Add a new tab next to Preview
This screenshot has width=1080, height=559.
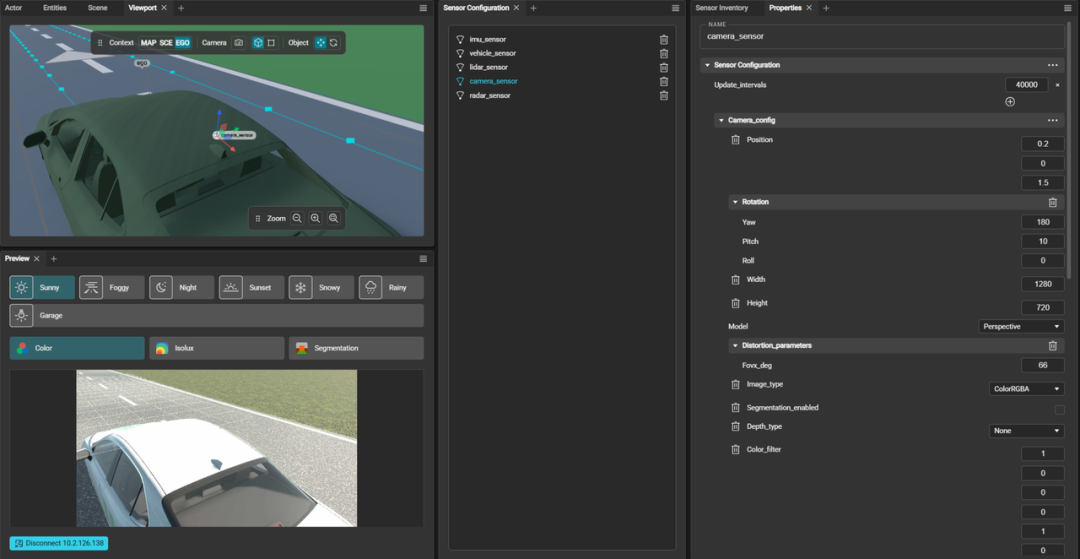click(x=54, y=259)
